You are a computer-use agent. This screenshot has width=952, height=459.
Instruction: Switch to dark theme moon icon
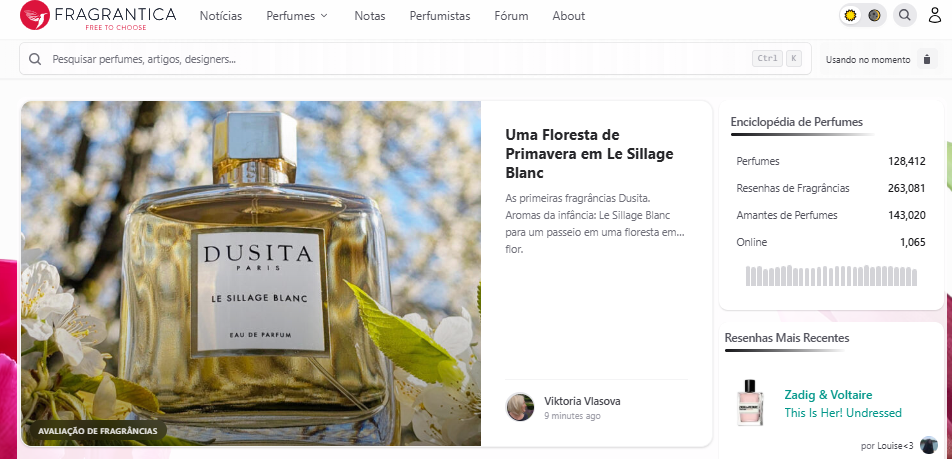coord(874,16)
